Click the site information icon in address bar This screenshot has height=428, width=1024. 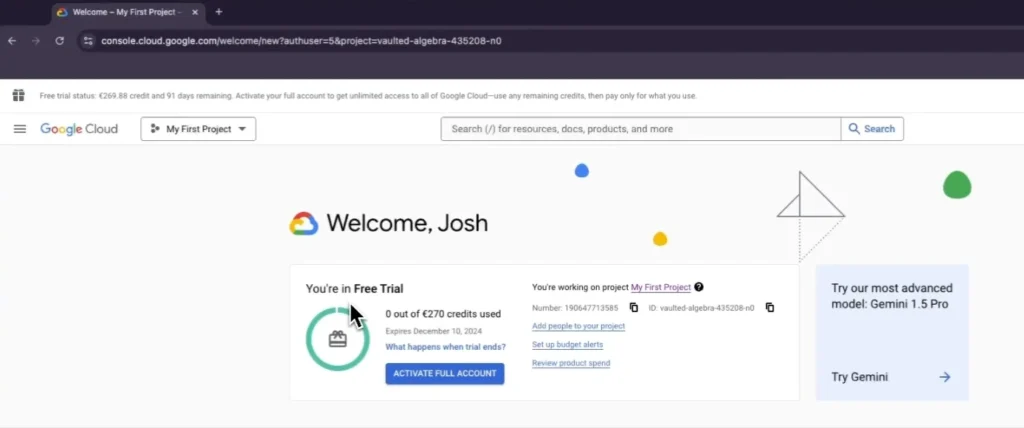tap(88, 41)
